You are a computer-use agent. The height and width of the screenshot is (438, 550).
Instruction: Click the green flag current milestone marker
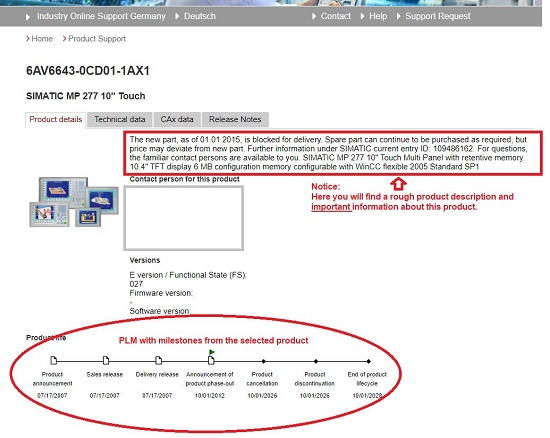click(212, 352)
